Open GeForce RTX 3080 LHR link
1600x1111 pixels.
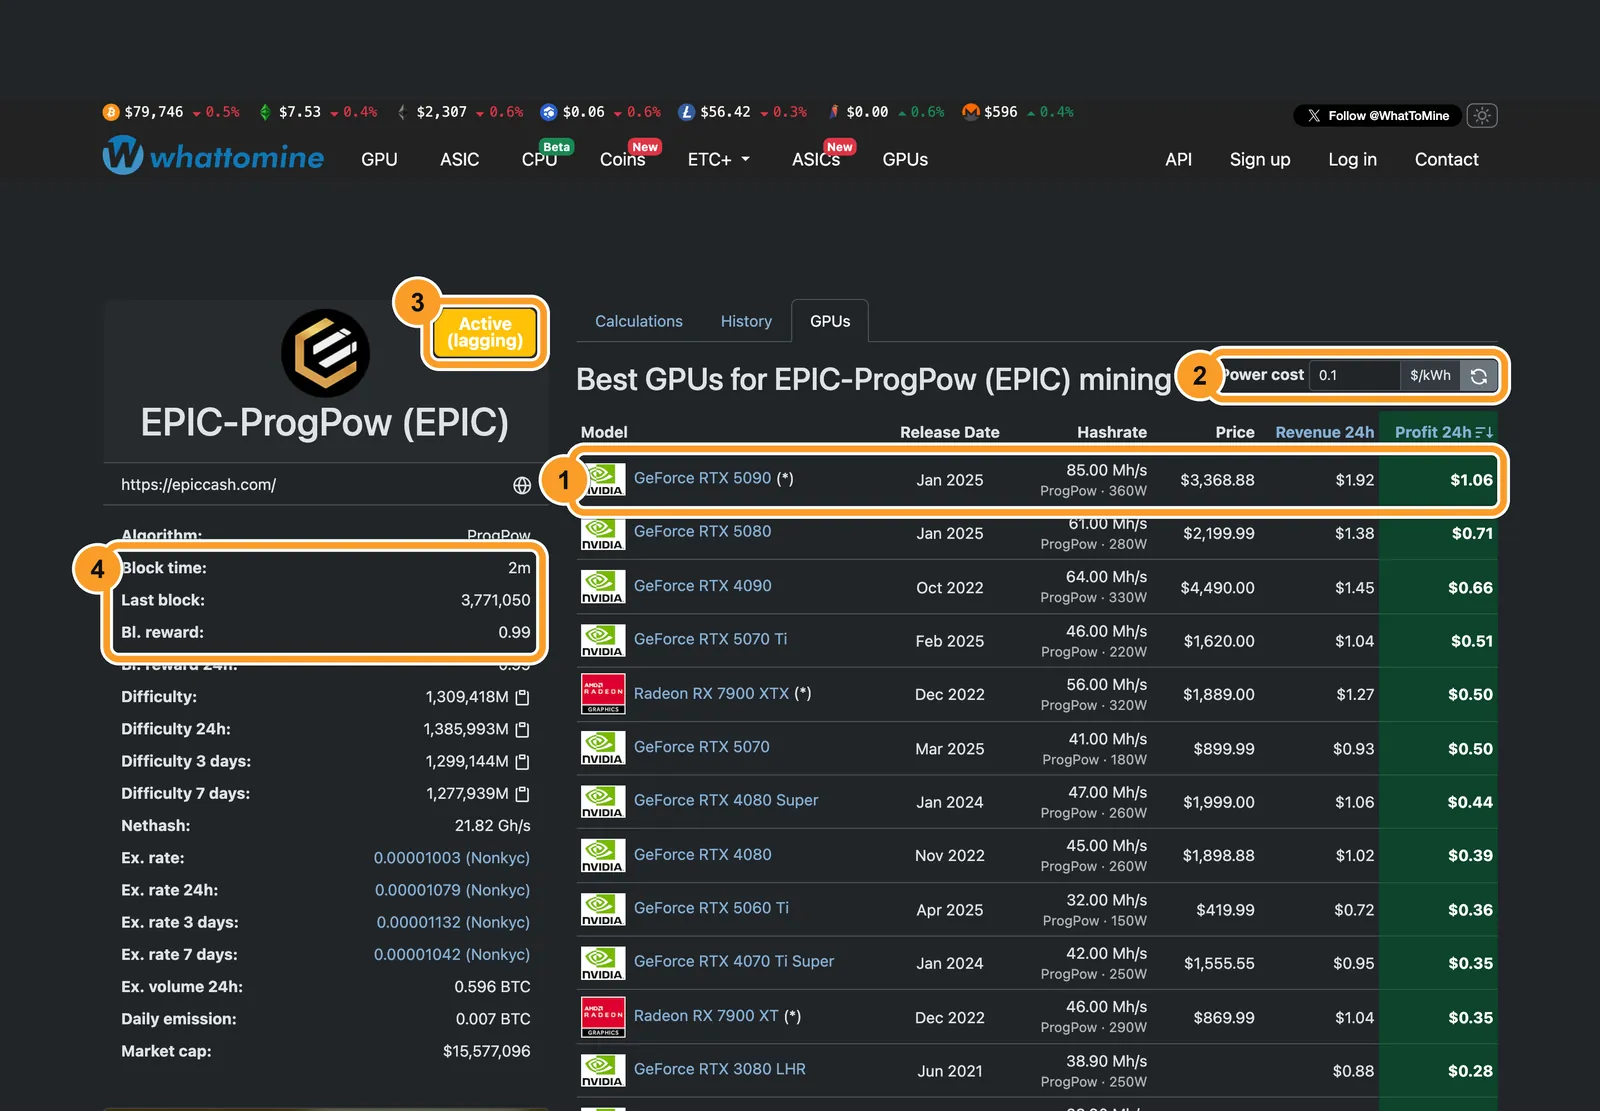coord(720,1069)
